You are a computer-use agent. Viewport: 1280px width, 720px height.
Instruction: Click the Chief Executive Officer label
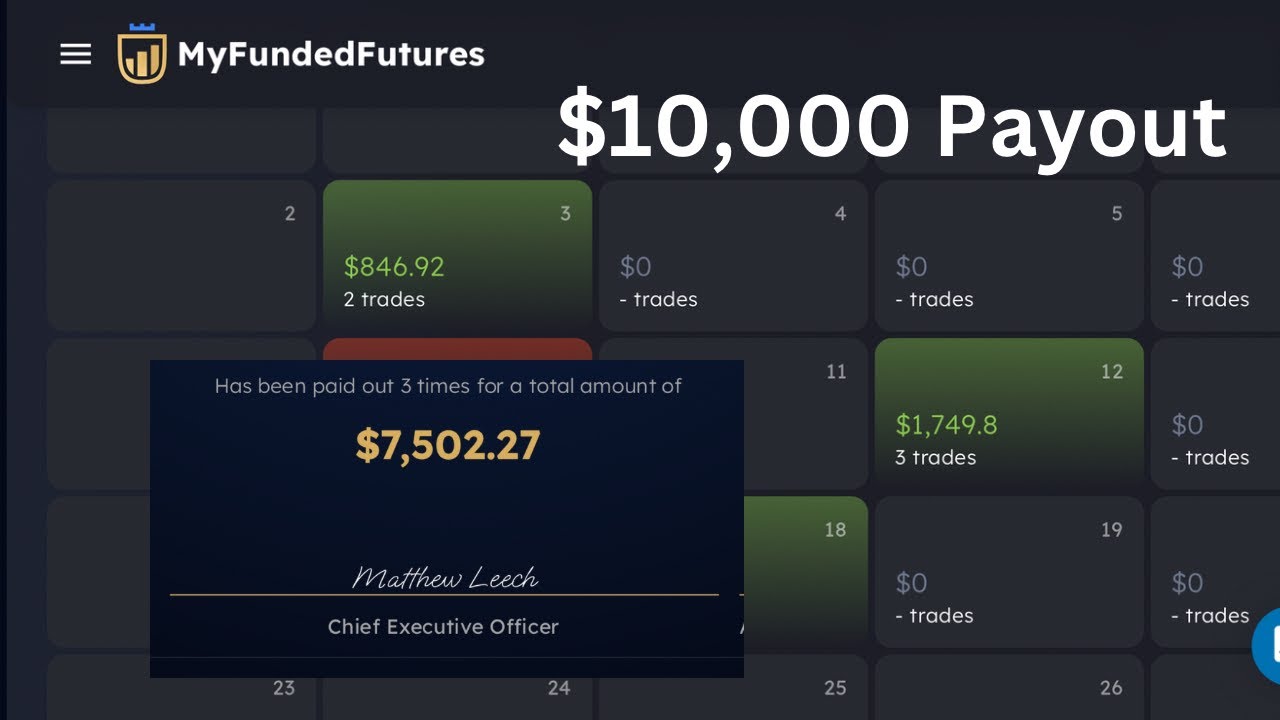pos(443,627)
